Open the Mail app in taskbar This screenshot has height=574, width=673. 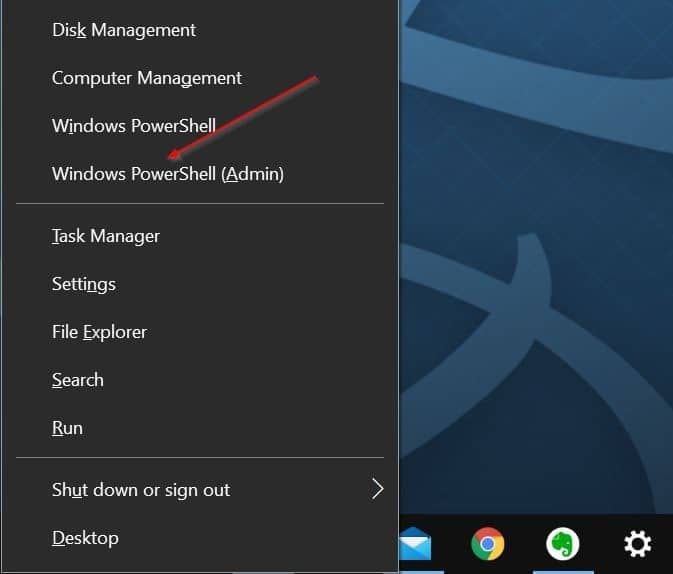coord(415,544)
